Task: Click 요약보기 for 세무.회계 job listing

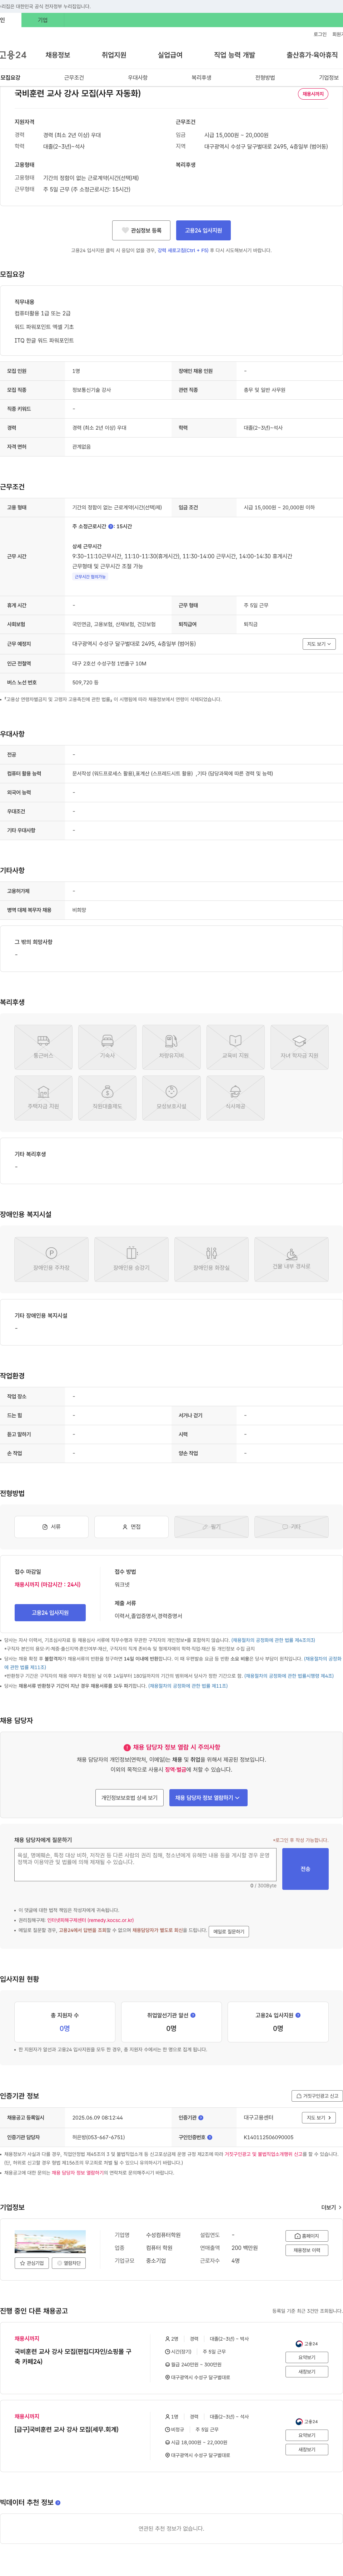Action: 307,2435
